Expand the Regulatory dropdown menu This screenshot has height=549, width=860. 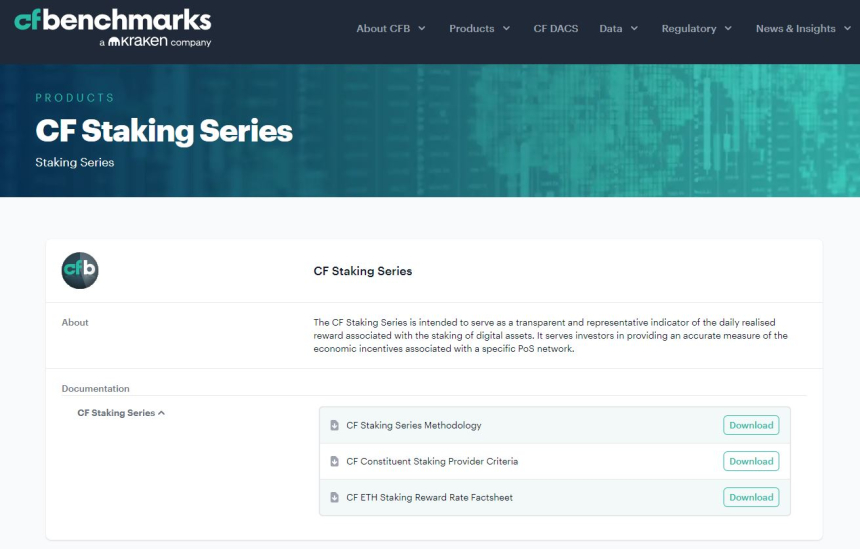coord(696,29)
